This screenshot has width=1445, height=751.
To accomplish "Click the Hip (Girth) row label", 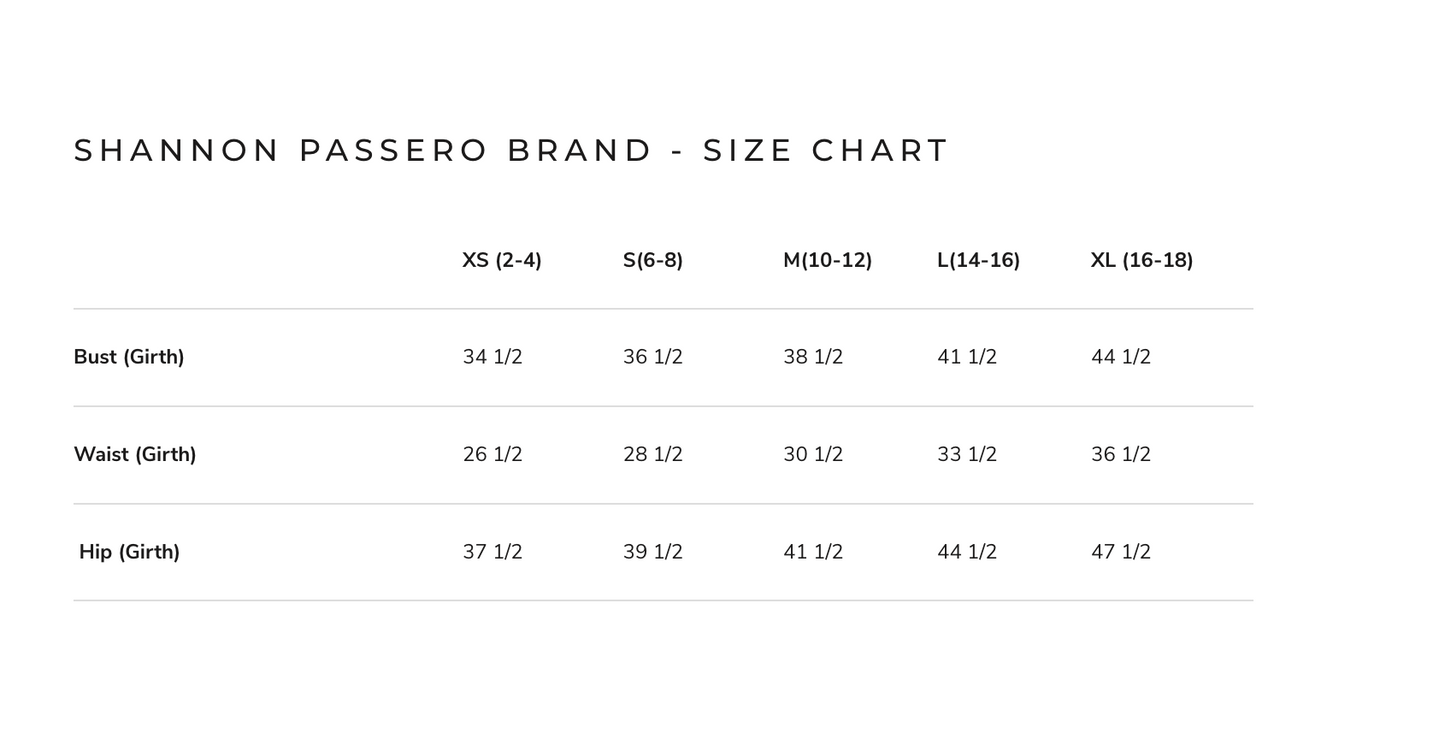I will [129, 552].
